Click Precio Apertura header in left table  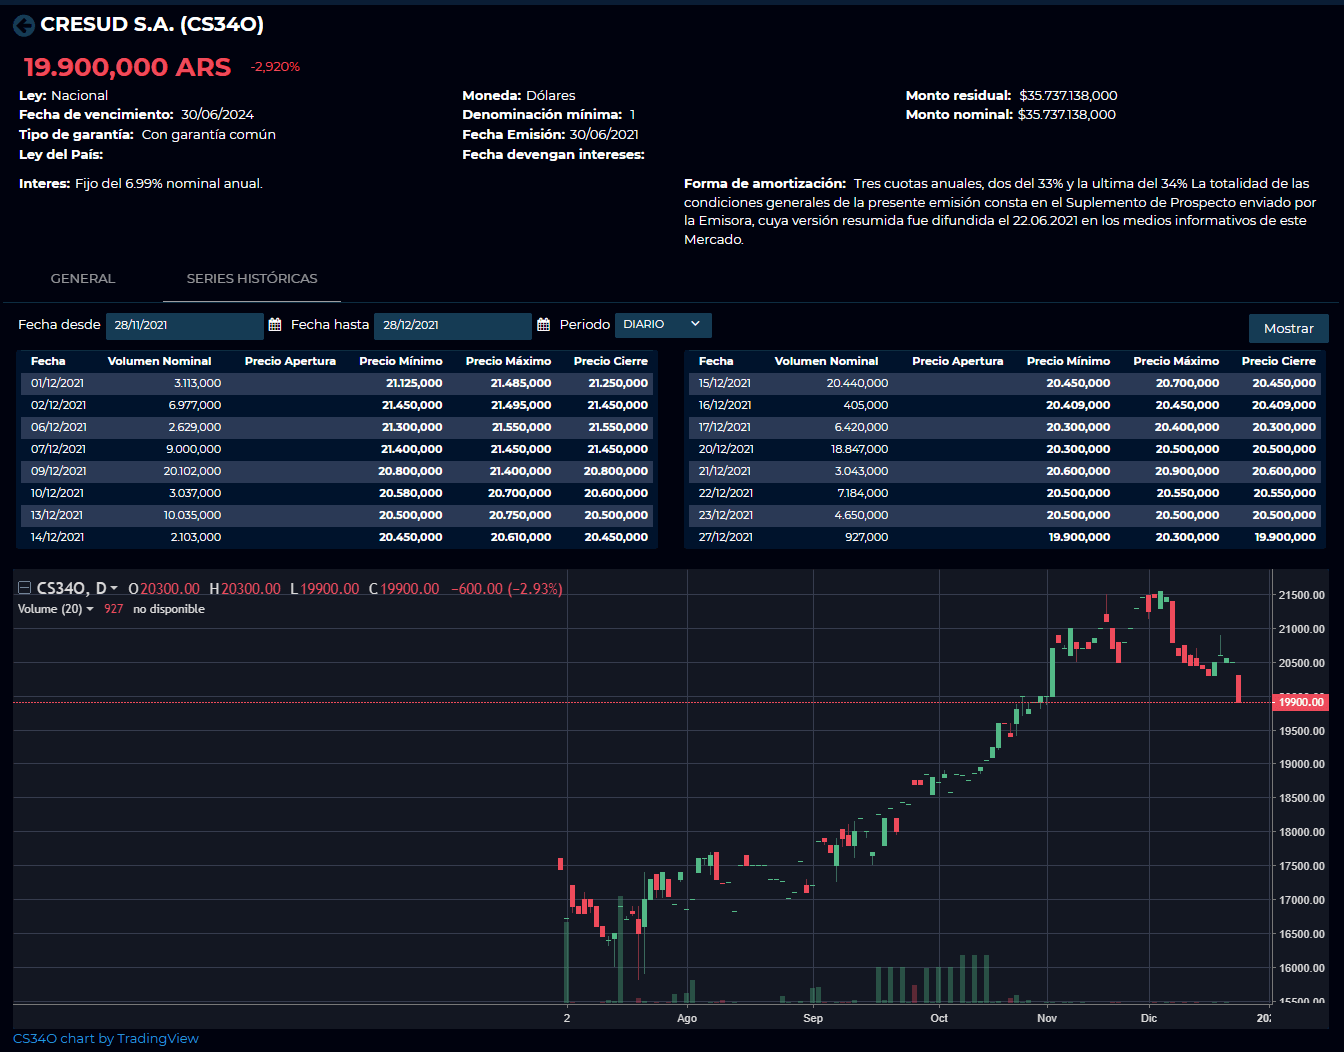pyautogui.click(x=290, y=361)
